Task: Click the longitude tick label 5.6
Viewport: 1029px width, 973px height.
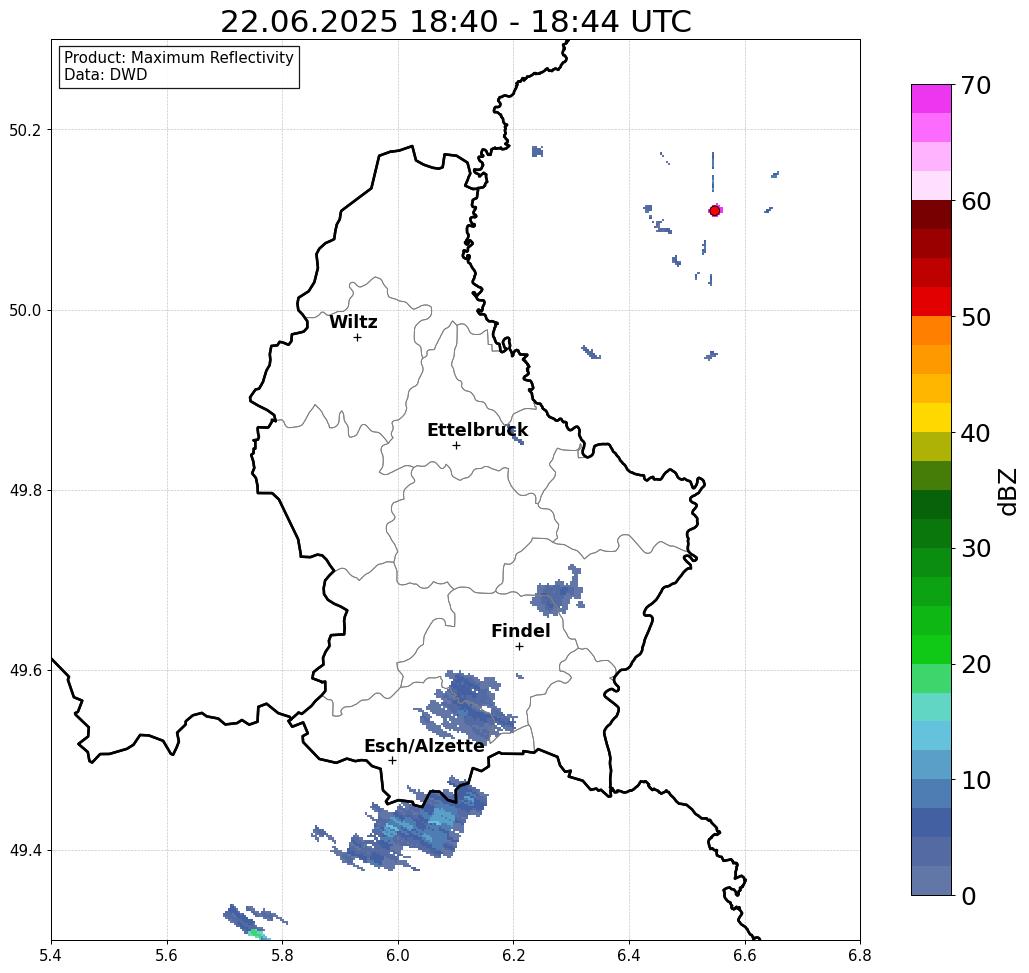Action: tap(167, 955)
